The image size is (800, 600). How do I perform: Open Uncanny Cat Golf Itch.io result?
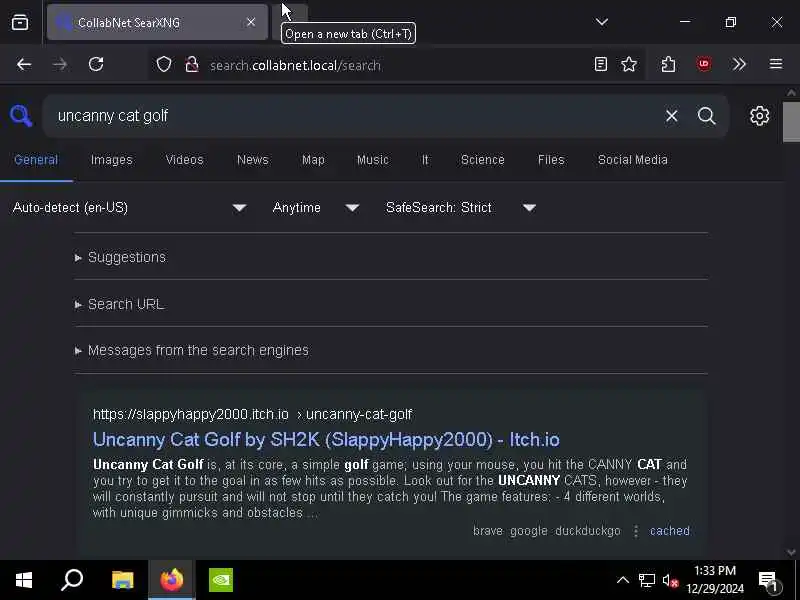tap(326, 440)
